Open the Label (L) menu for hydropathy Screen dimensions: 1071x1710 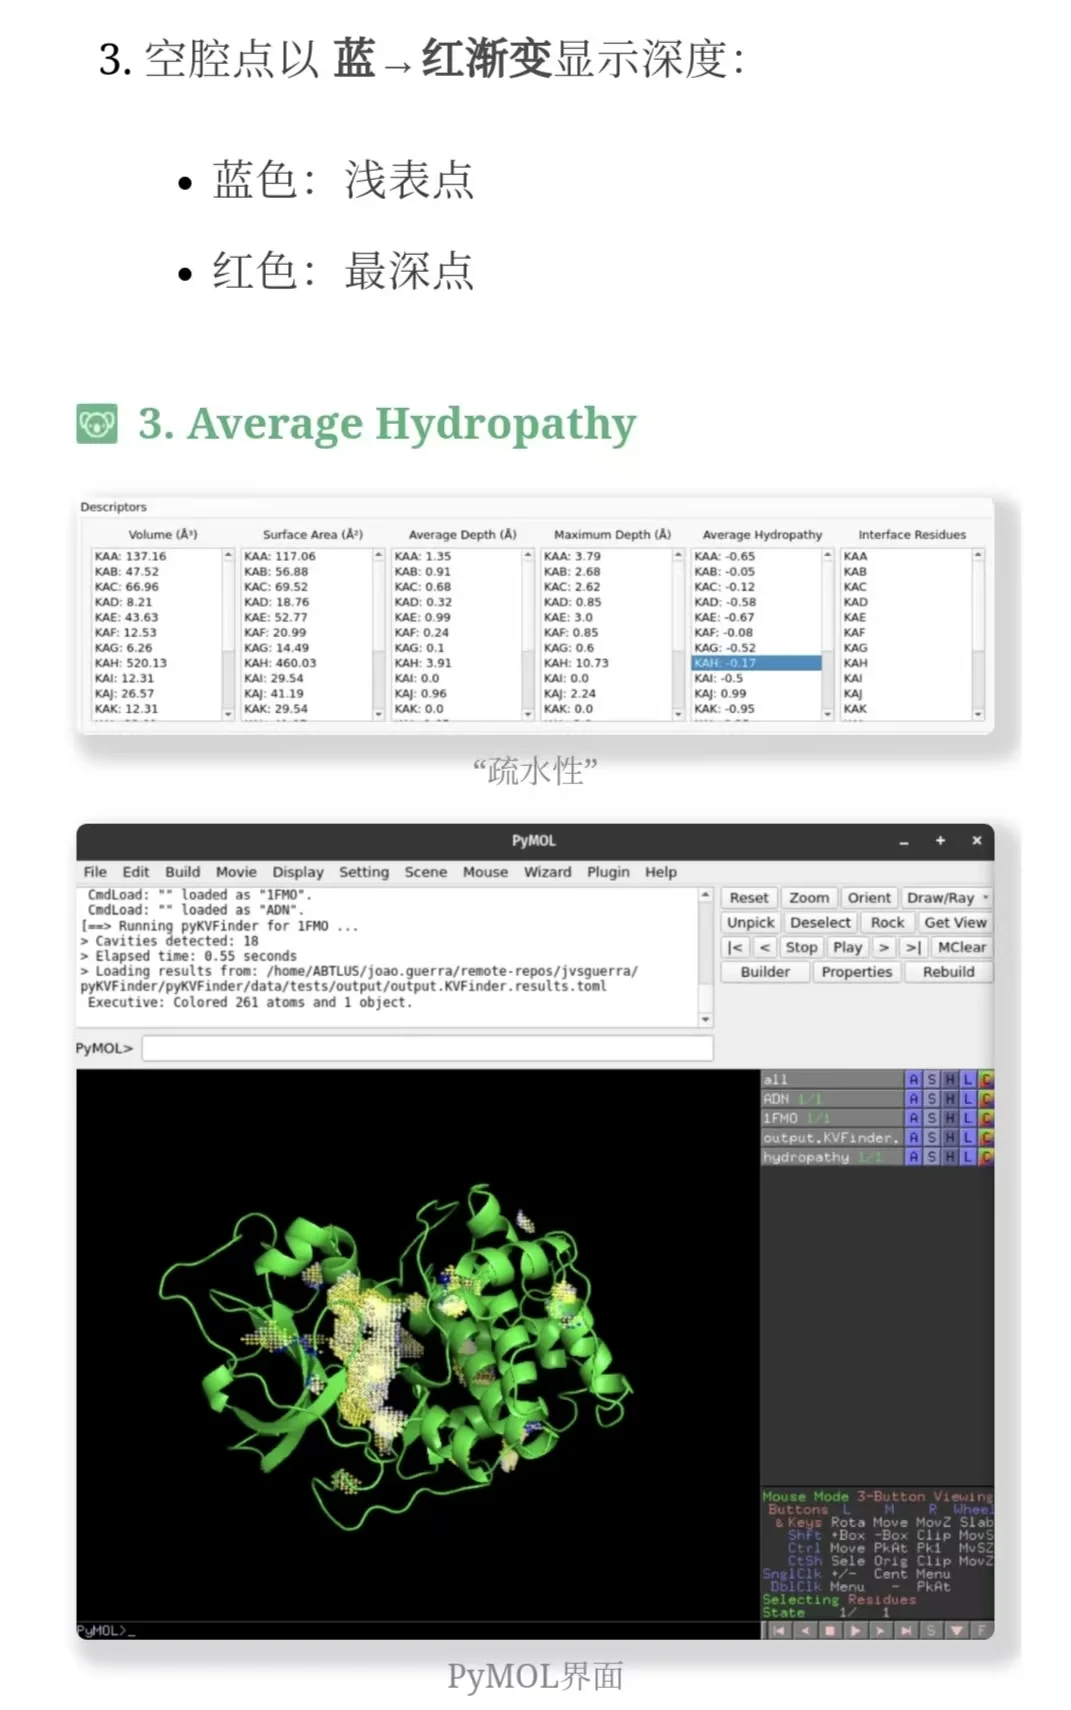click(968, 1156)
